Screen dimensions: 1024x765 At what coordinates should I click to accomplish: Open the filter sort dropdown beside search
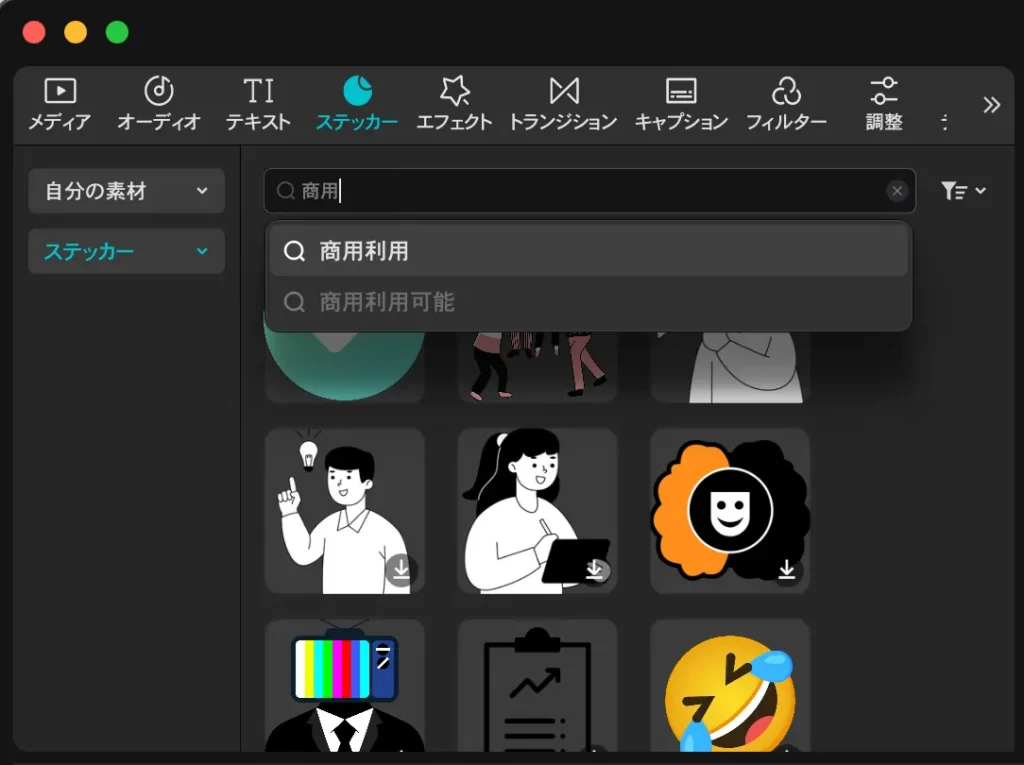[x=963, y=191]
